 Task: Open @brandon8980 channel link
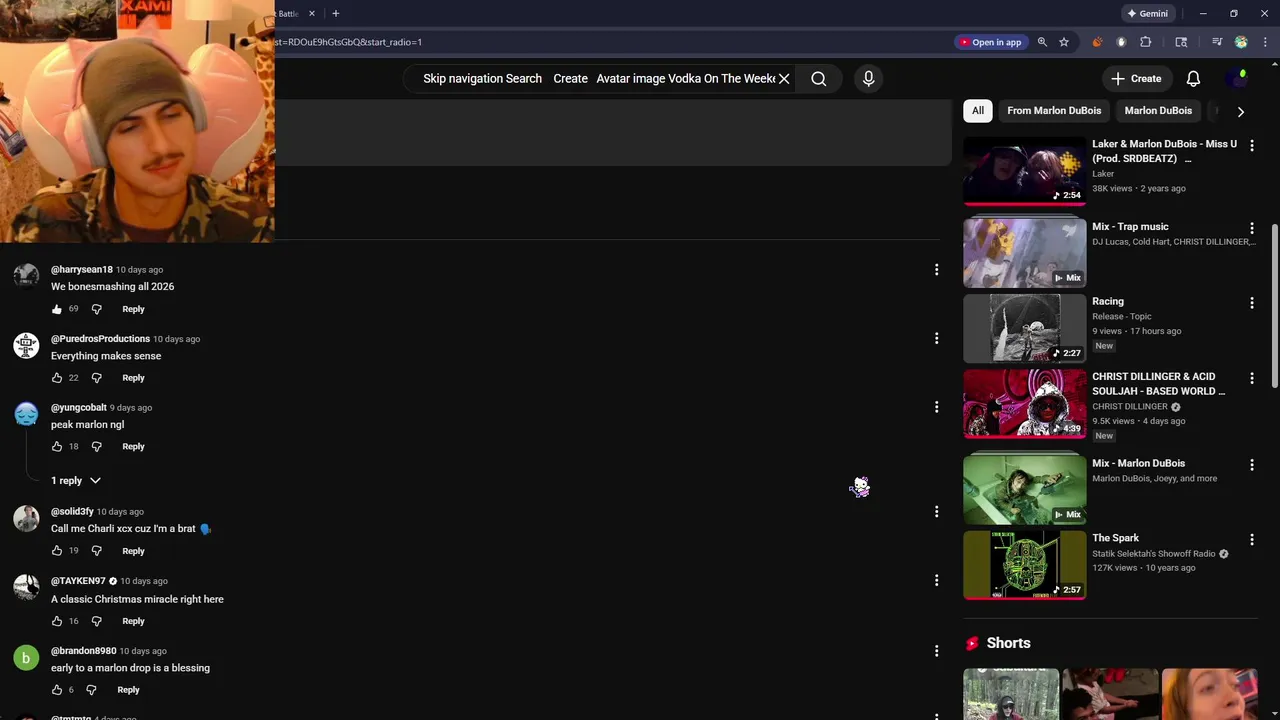point(84,651)
